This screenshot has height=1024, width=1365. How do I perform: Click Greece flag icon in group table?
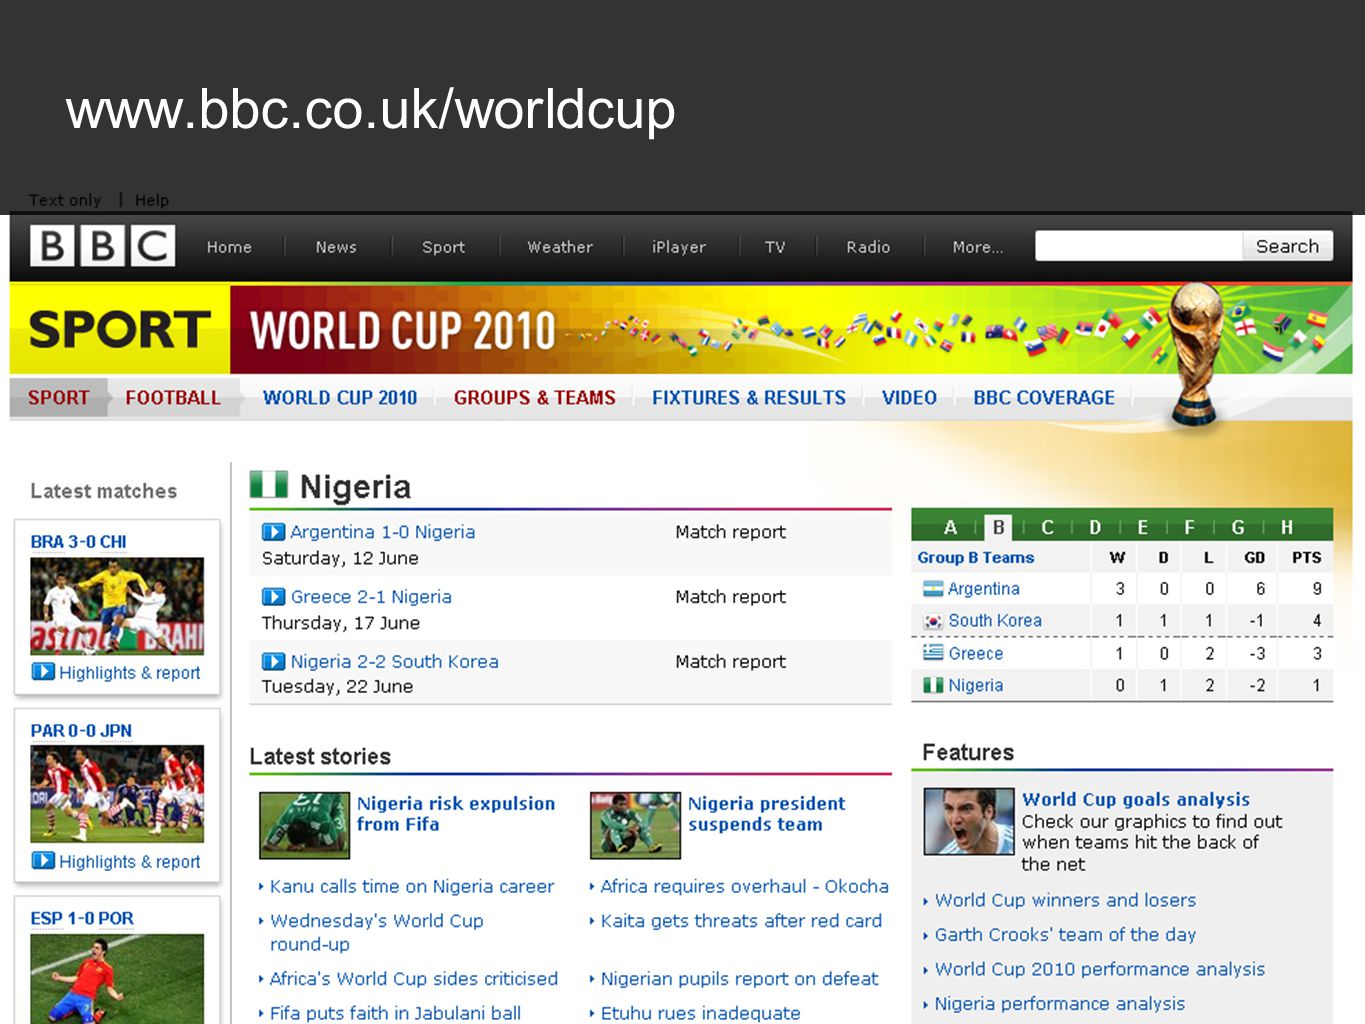pyautogui.click(x=933, y=653)
